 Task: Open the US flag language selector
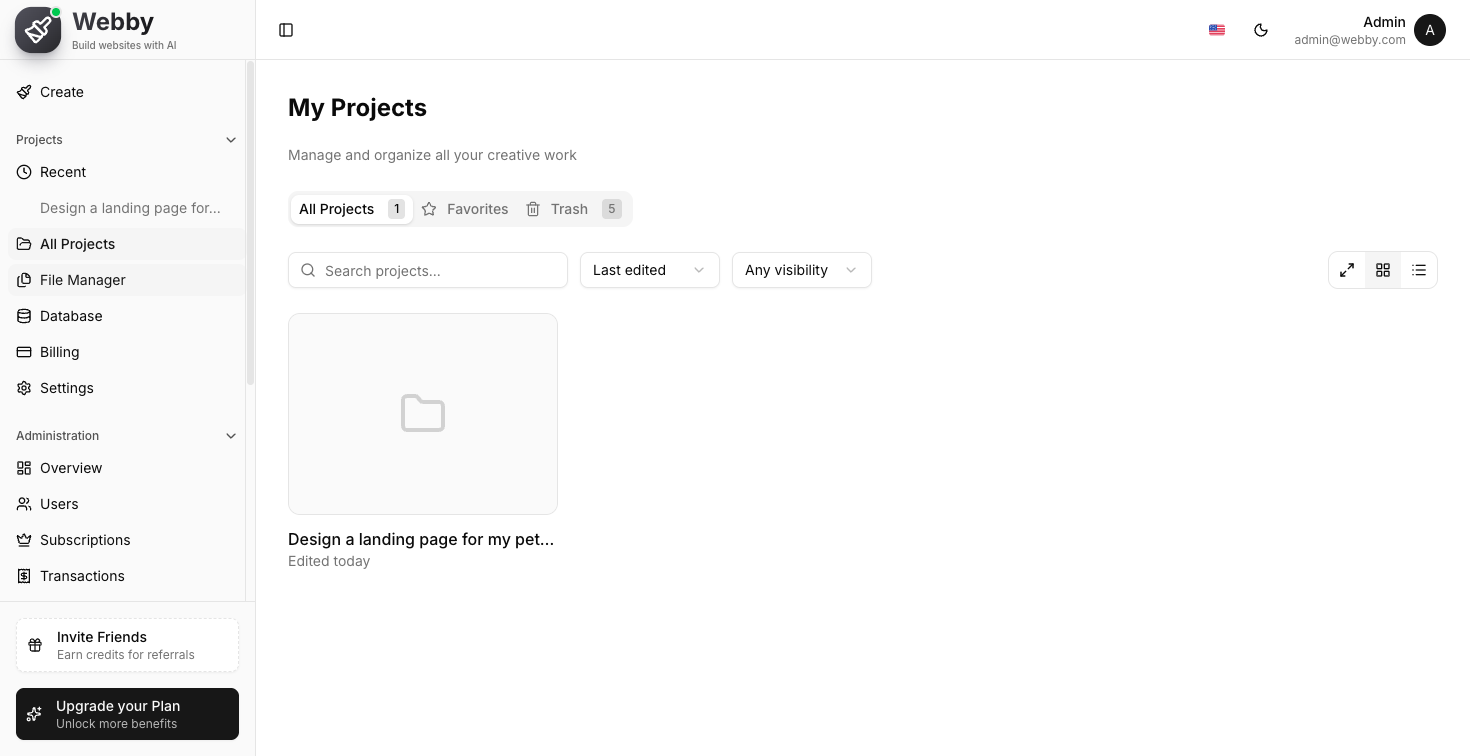(1217, 30)
